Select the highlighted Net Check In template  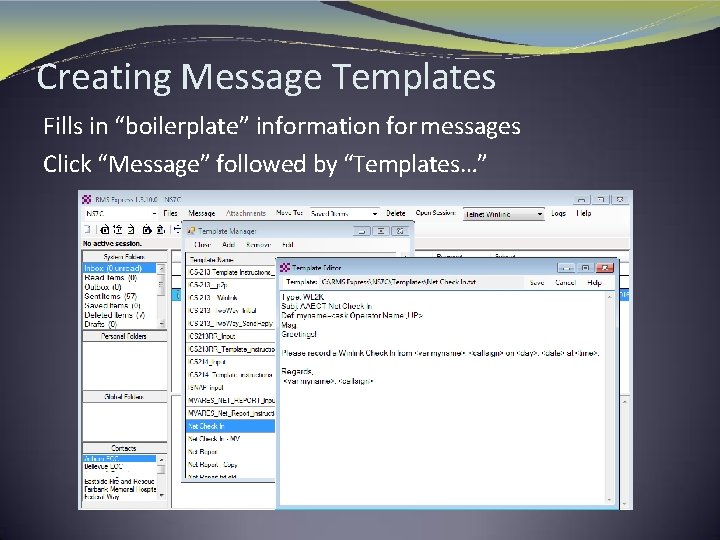pyautogui.click(x=231, y=426)
